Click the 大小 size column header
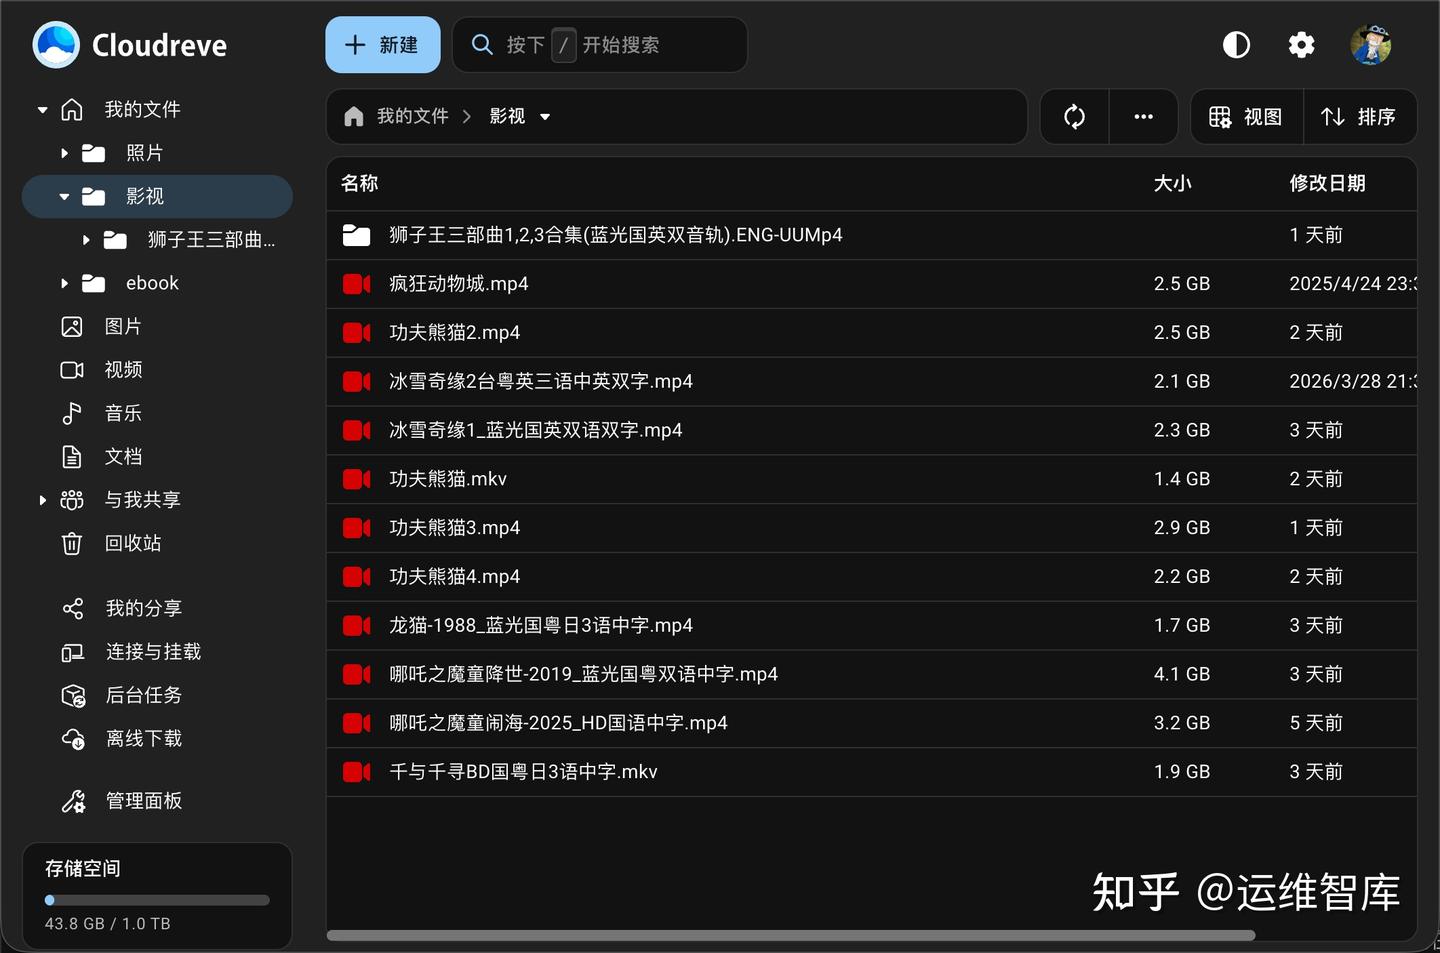Image resolution: width=1440 pixels, height=953 pixels. [x=1173, y=184]
